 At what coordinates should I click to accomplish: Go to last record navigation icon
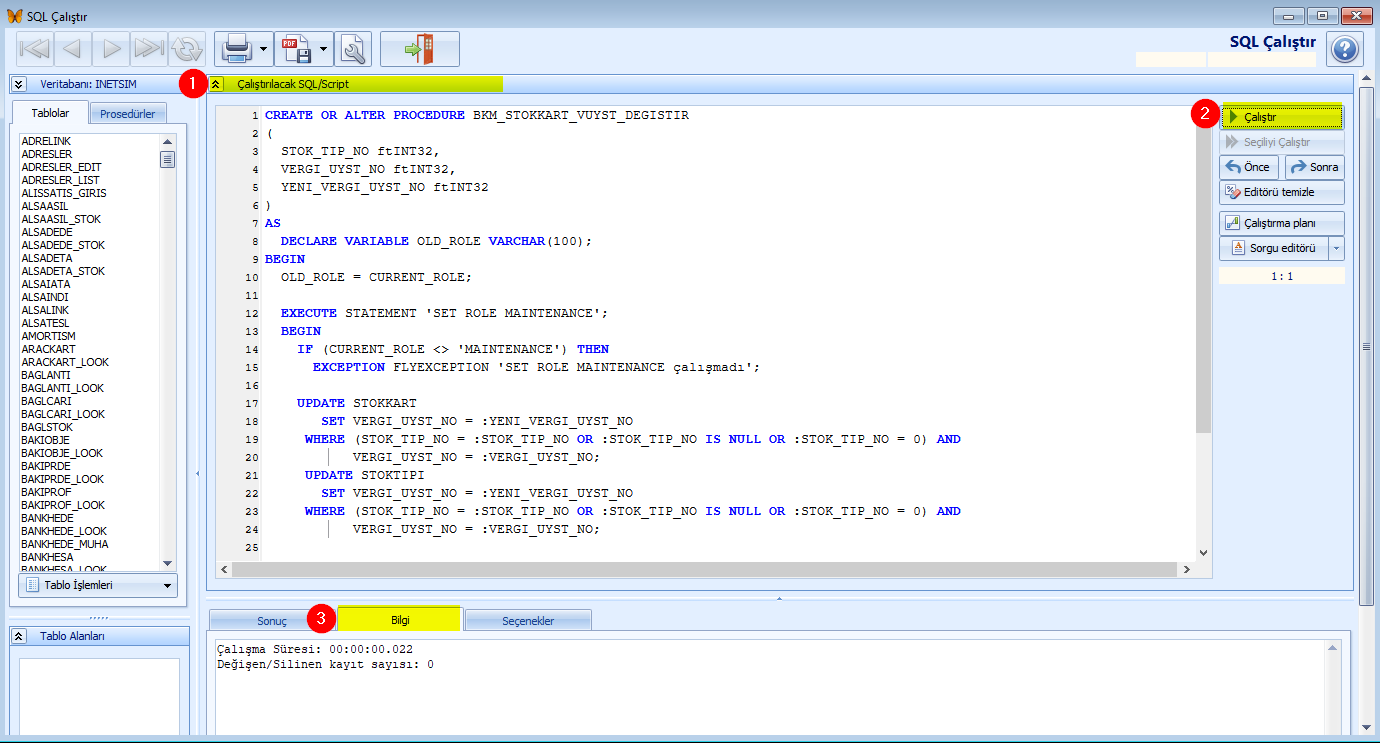tap(149, 48)
